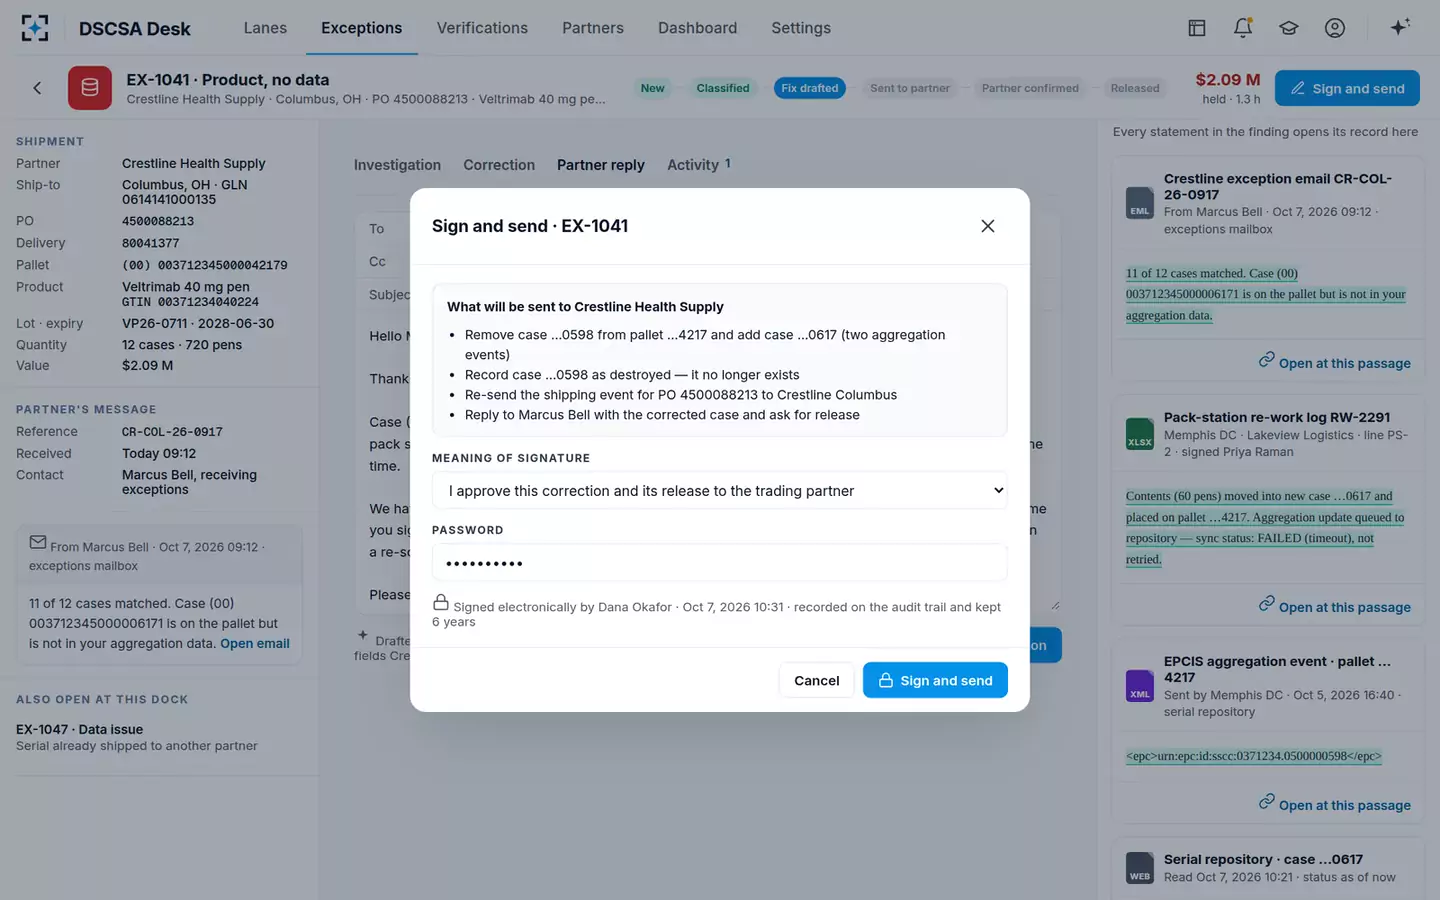Viewport: 1440px width, 900px height.
Task: Open notifications bell
Action: pos(1243,28)
